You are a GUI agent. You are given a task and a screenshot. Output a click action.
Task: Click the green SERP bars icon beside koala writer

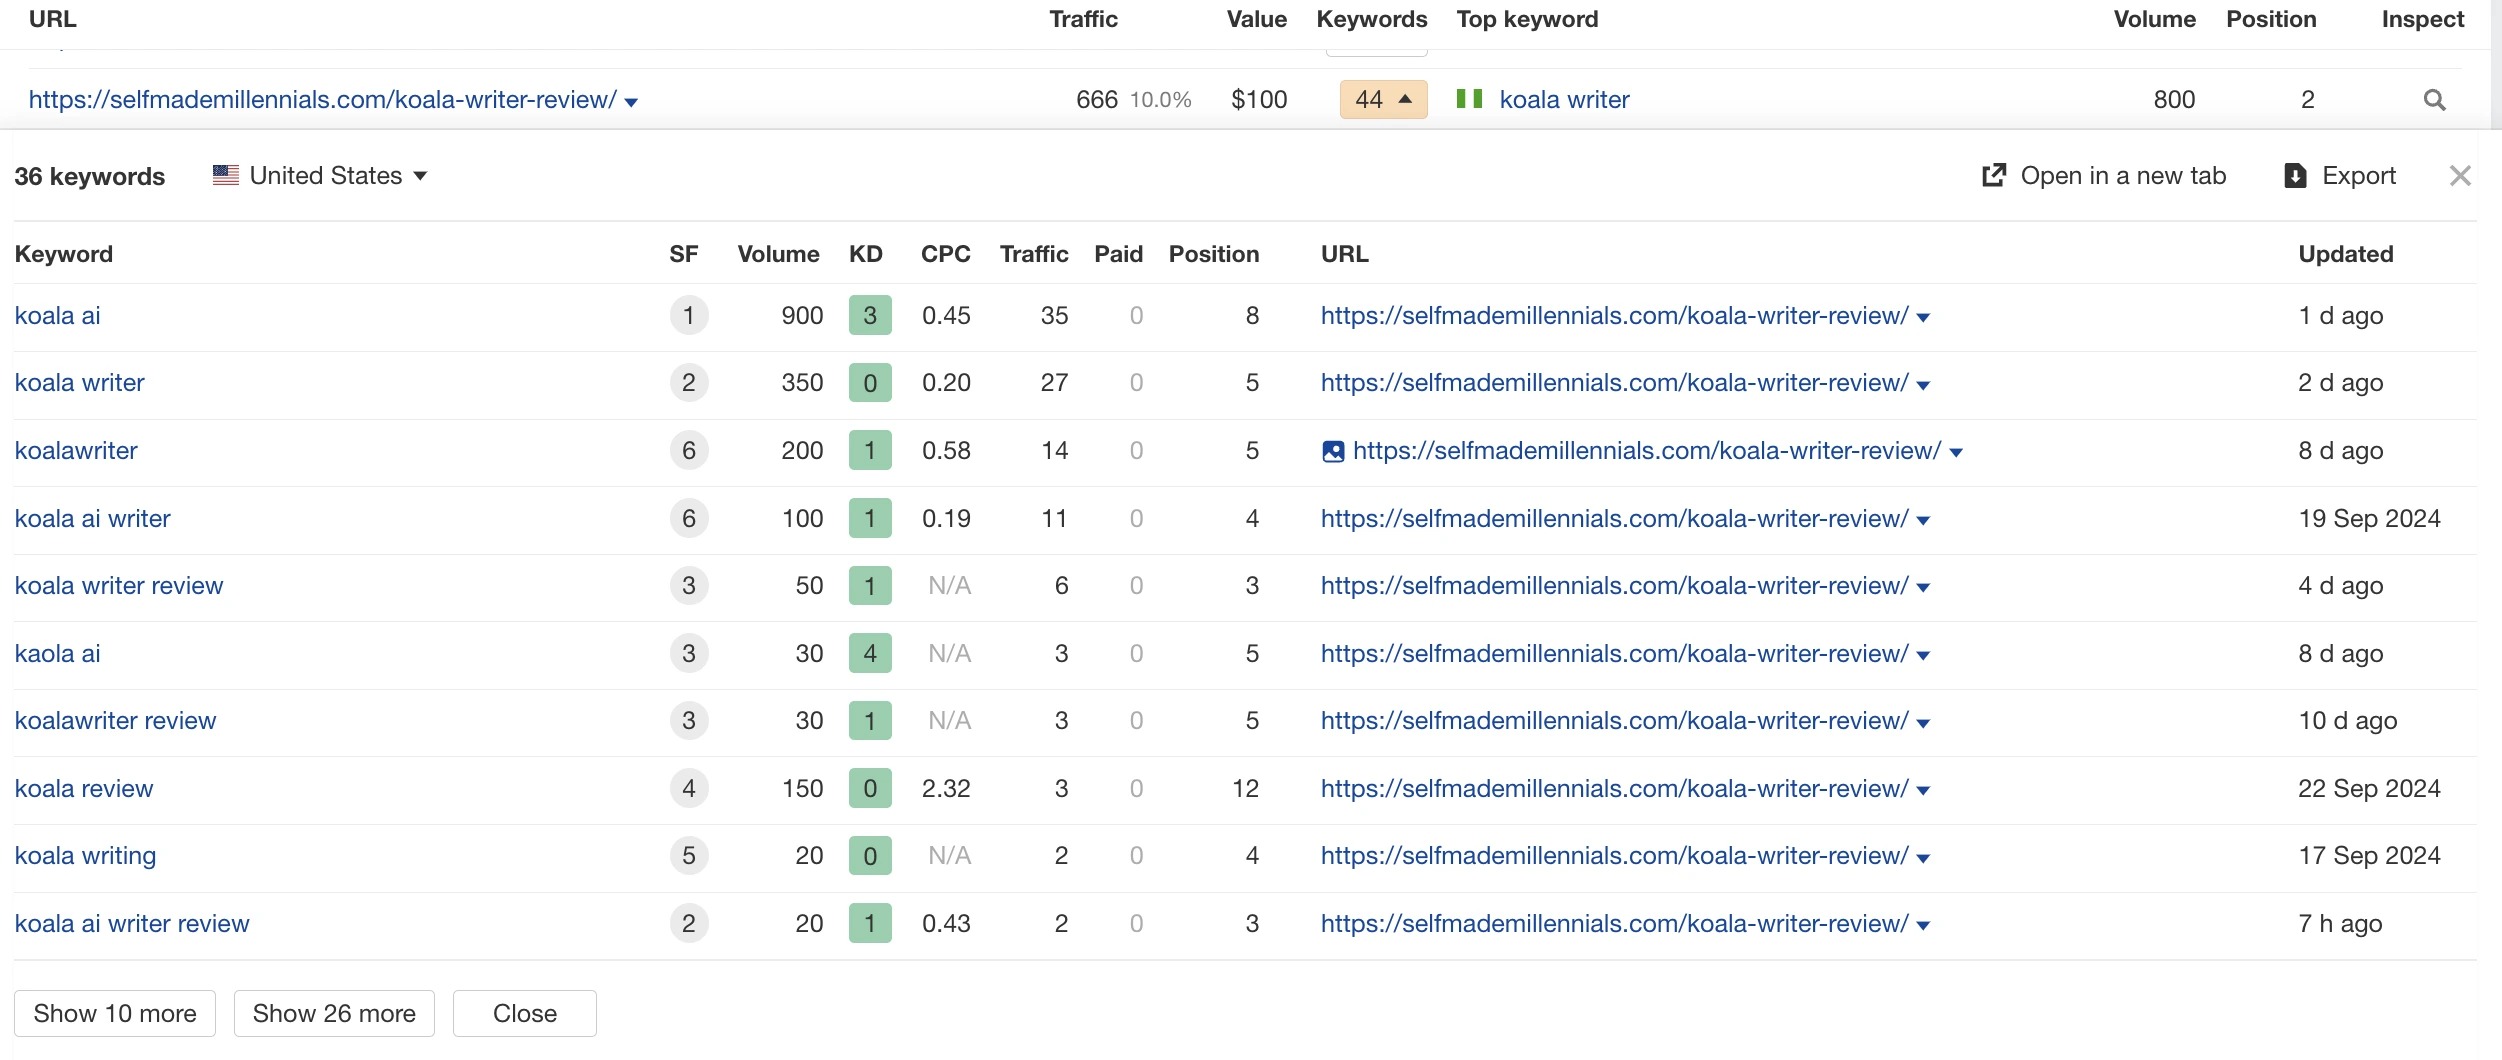click(1469, 99)
